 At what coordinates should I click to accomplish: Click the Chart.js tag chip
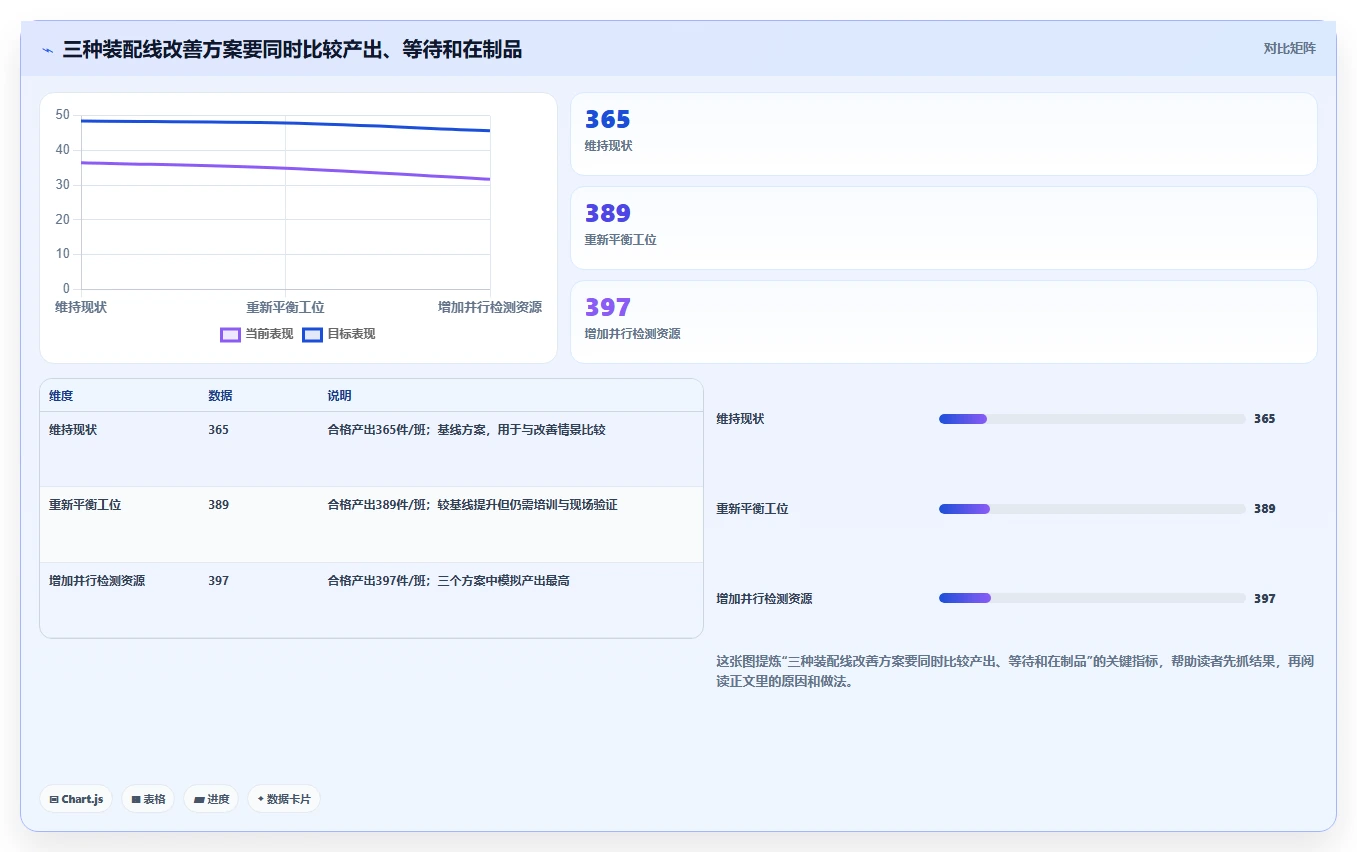[76, 799]
